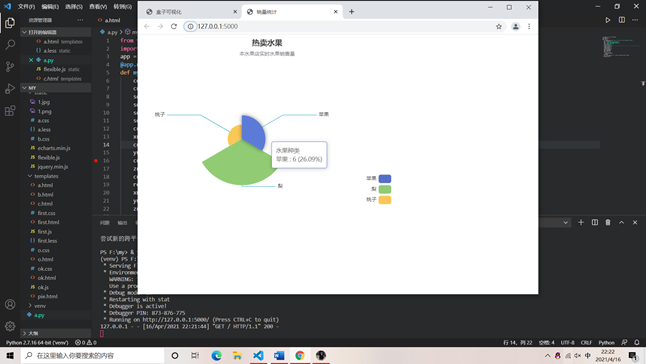The width and height of the screenshot is (646, 364).
Task: Open the Accounts icon in activity bar
Action: 10,304
